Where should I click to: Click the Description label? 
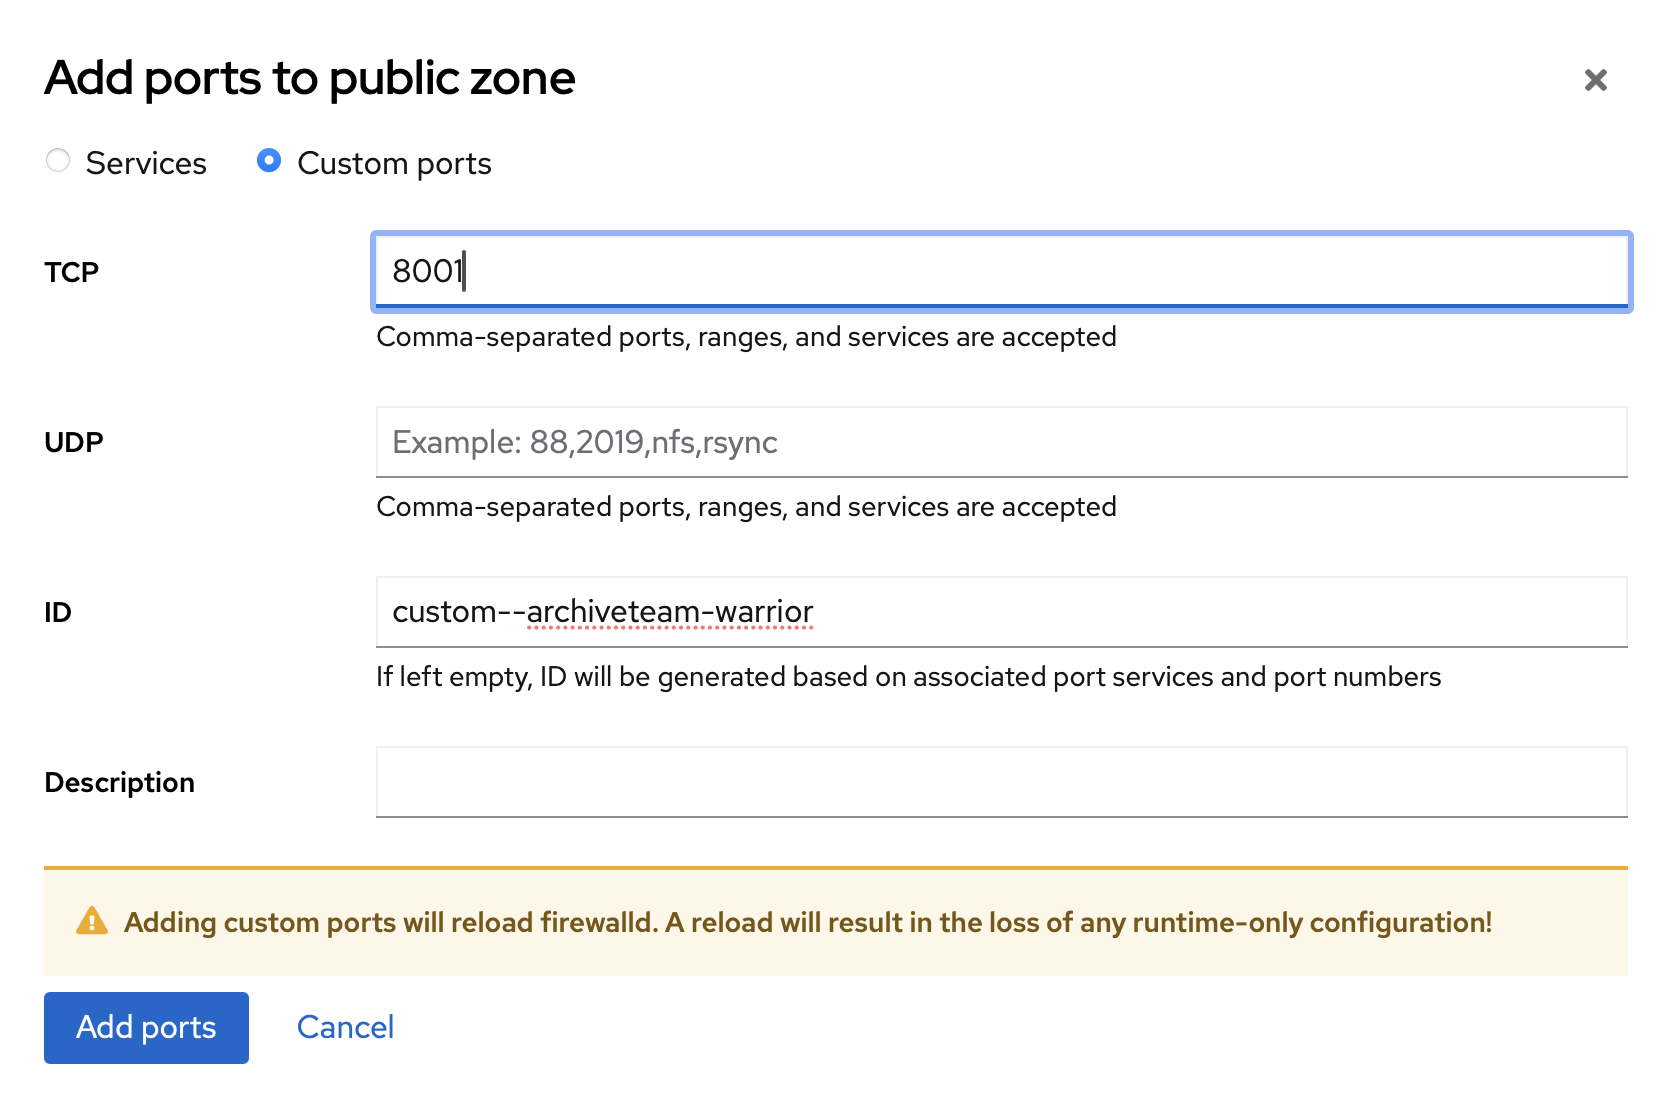tap(119, 783)
